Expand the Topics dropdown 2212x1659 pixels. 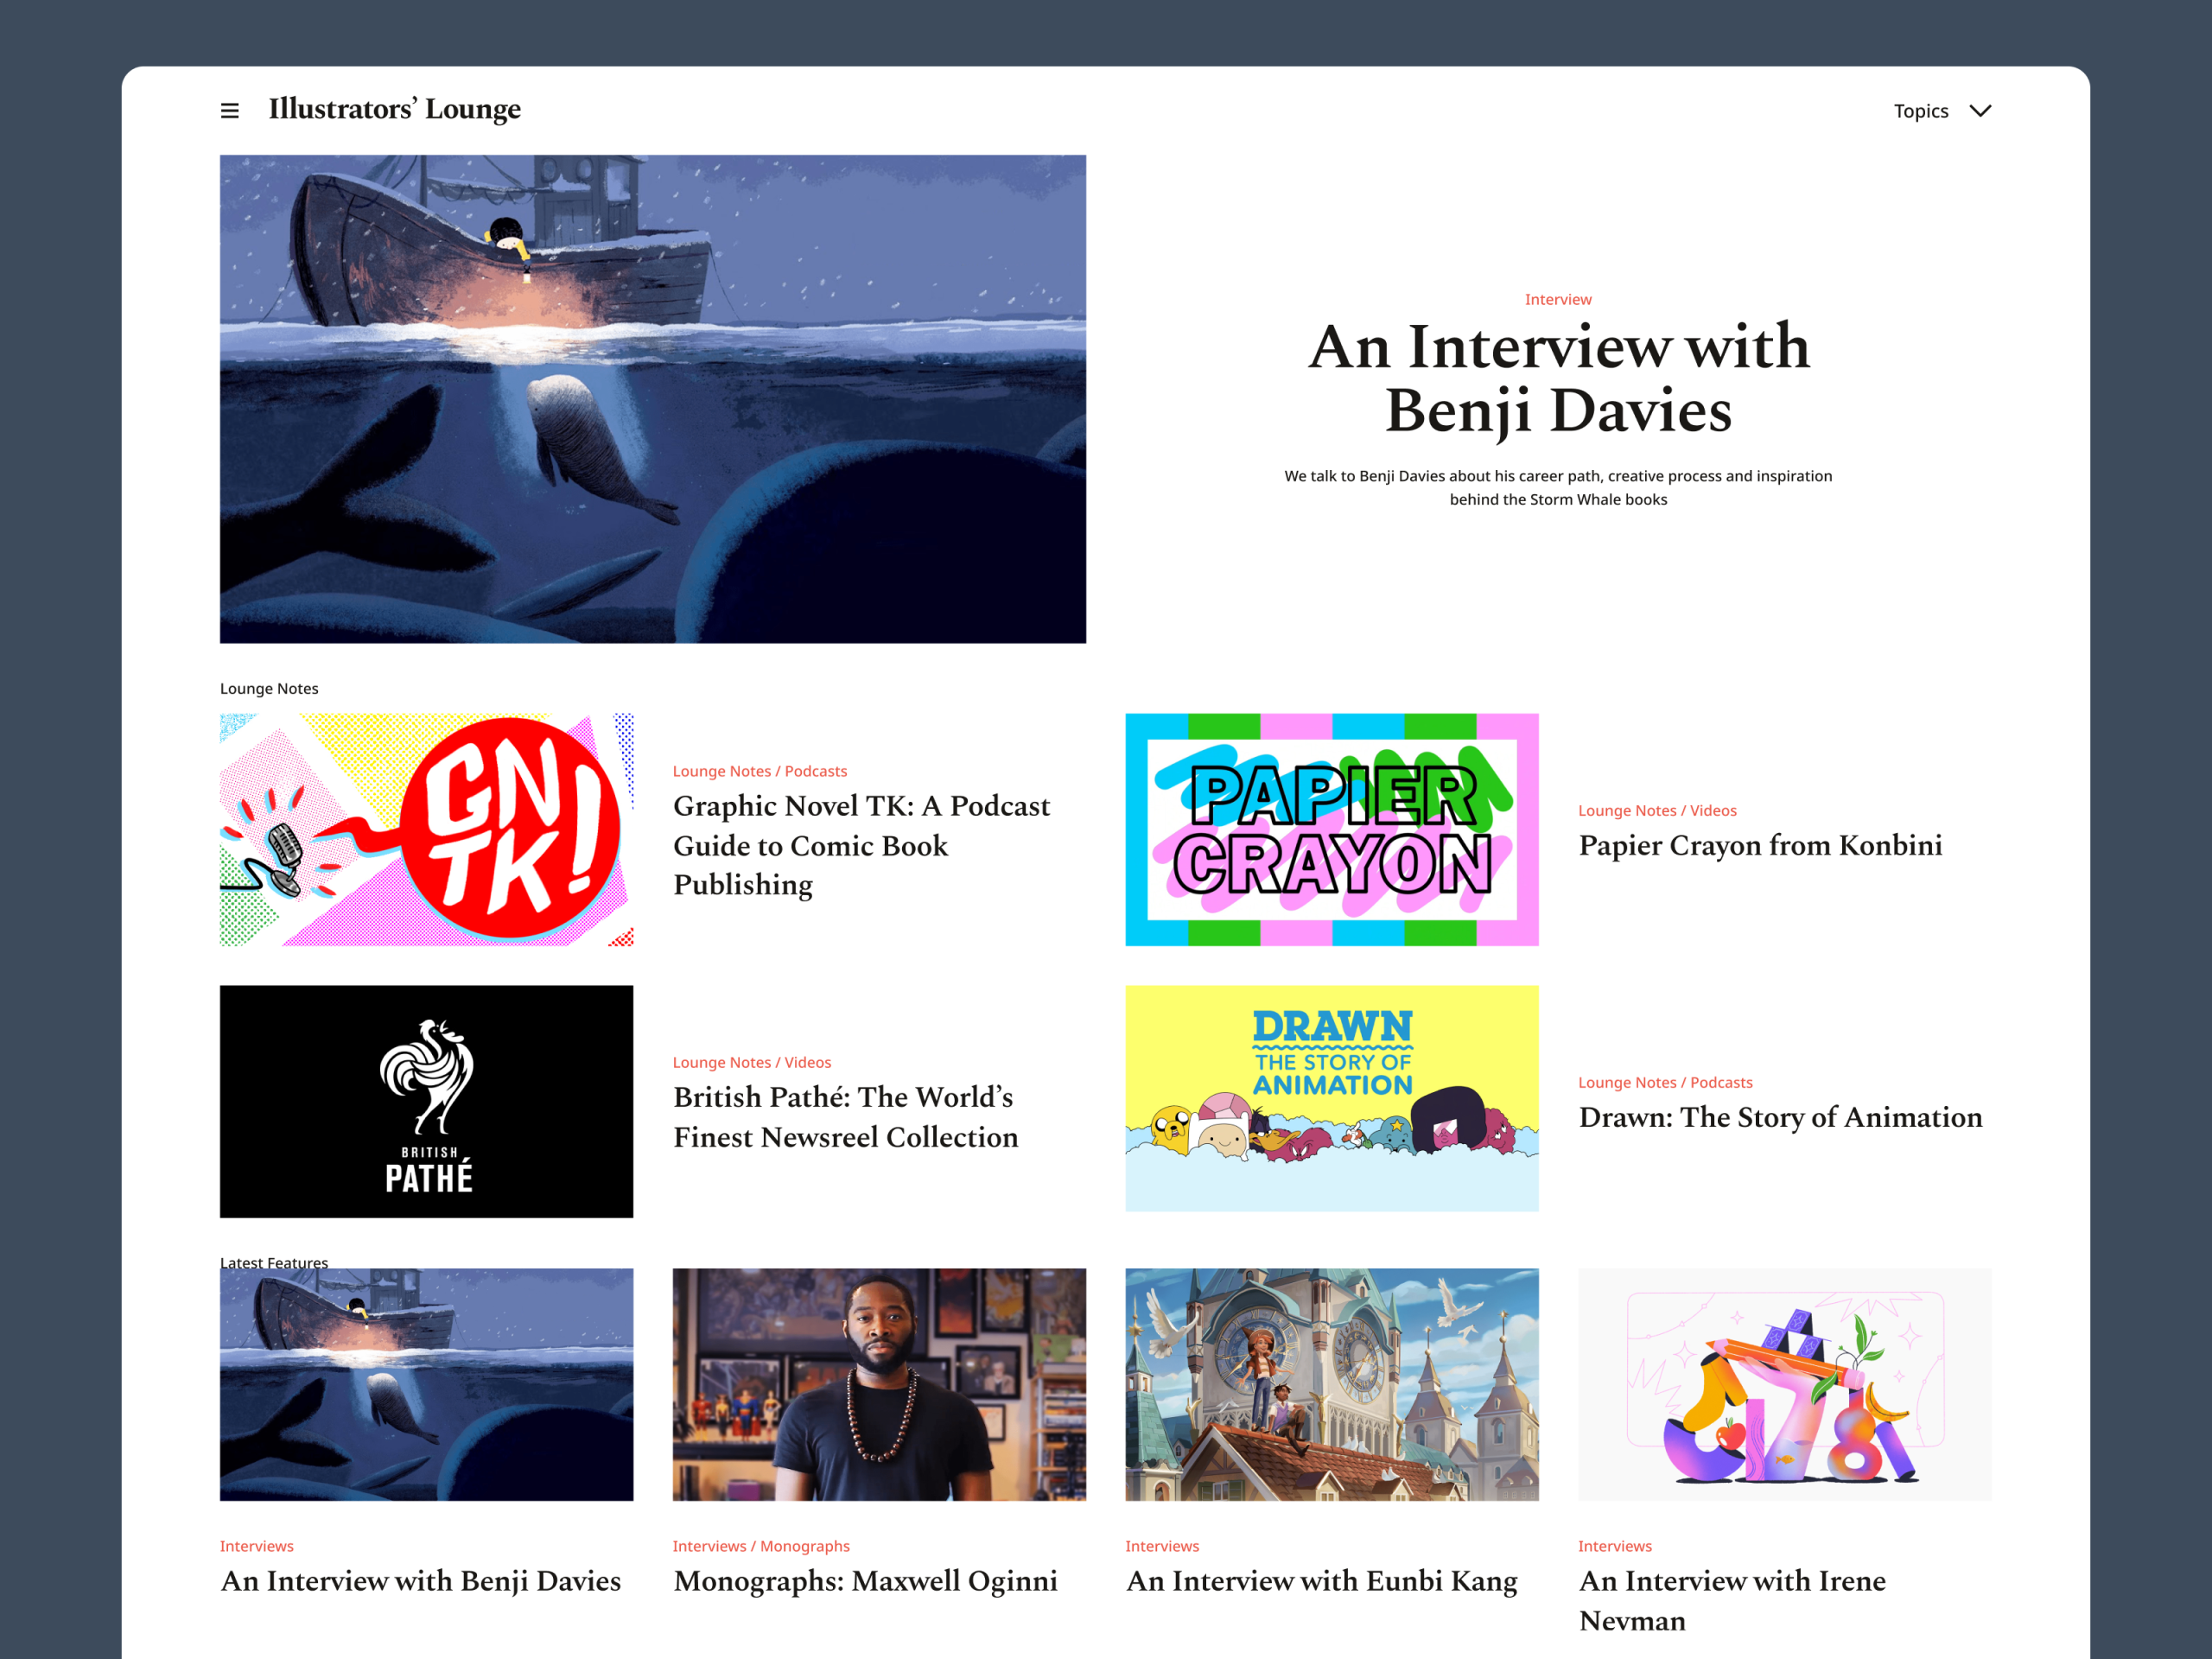click(1942, 111)
